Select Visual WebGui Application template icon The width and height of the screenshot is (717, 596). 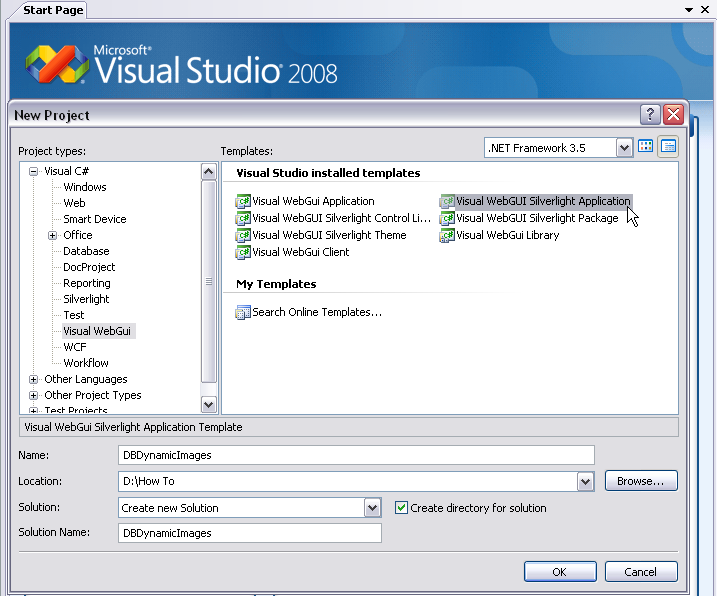point(243,201)
